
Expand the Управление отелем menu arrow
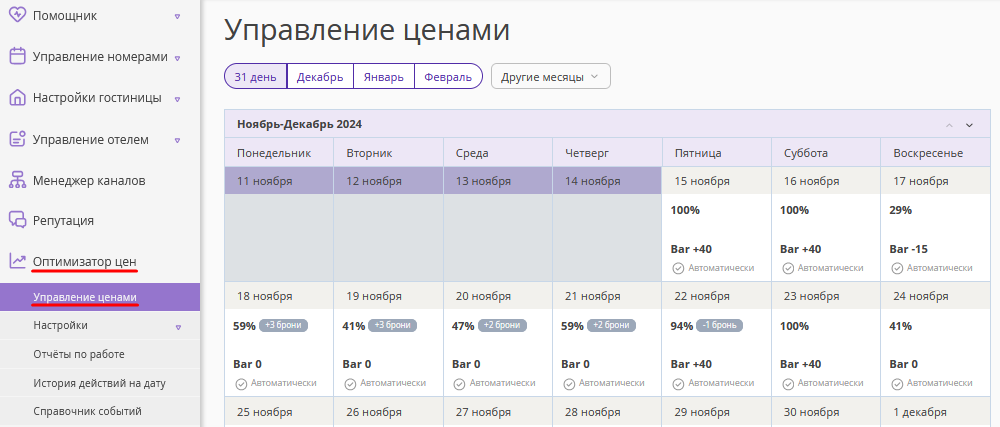[177, 141]
